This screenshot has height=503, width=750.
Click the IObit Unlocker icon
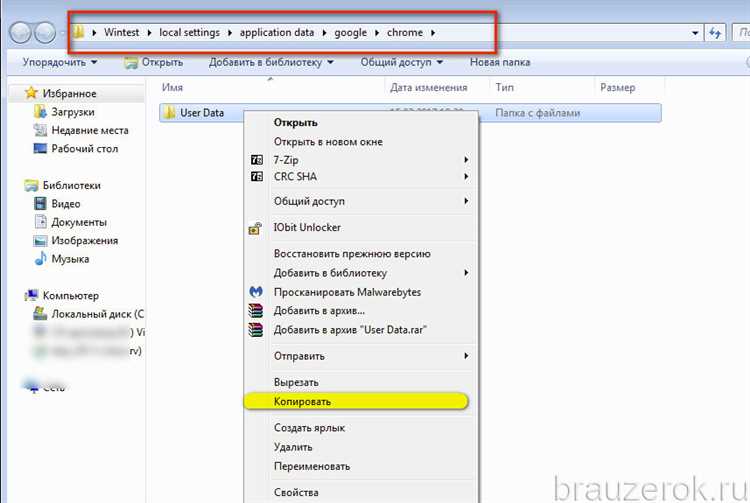click(255, 228)
